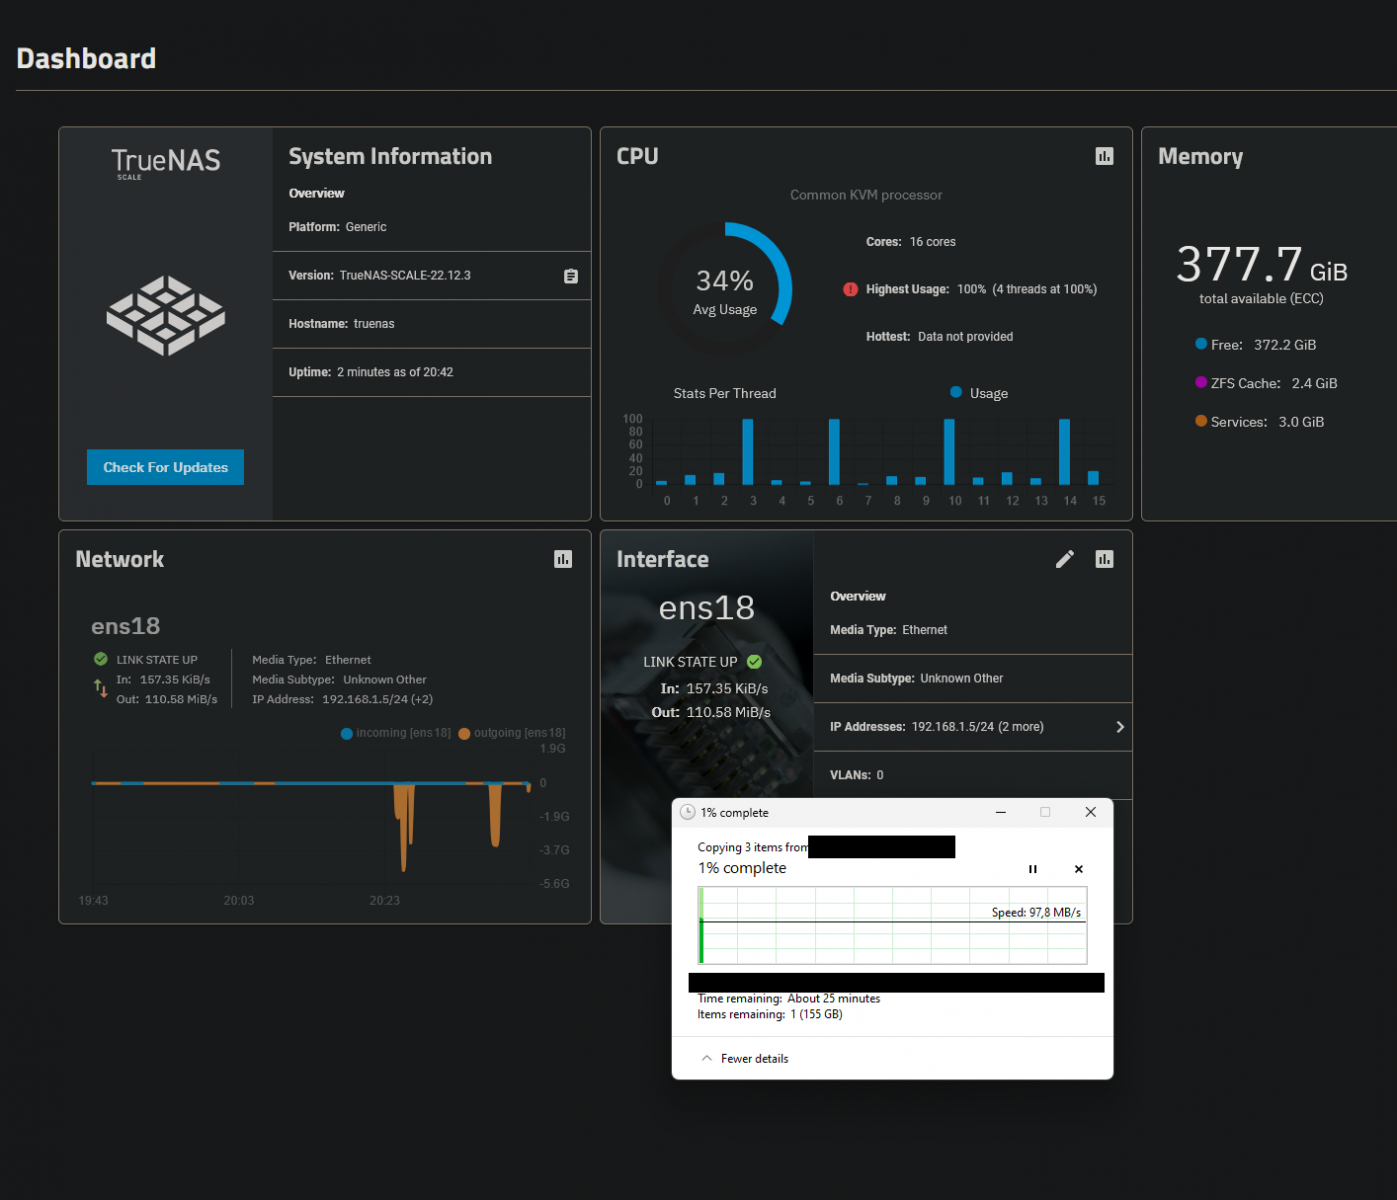
Task: Edit ens18 interface with pencil icon
Action: [1065, 559]
